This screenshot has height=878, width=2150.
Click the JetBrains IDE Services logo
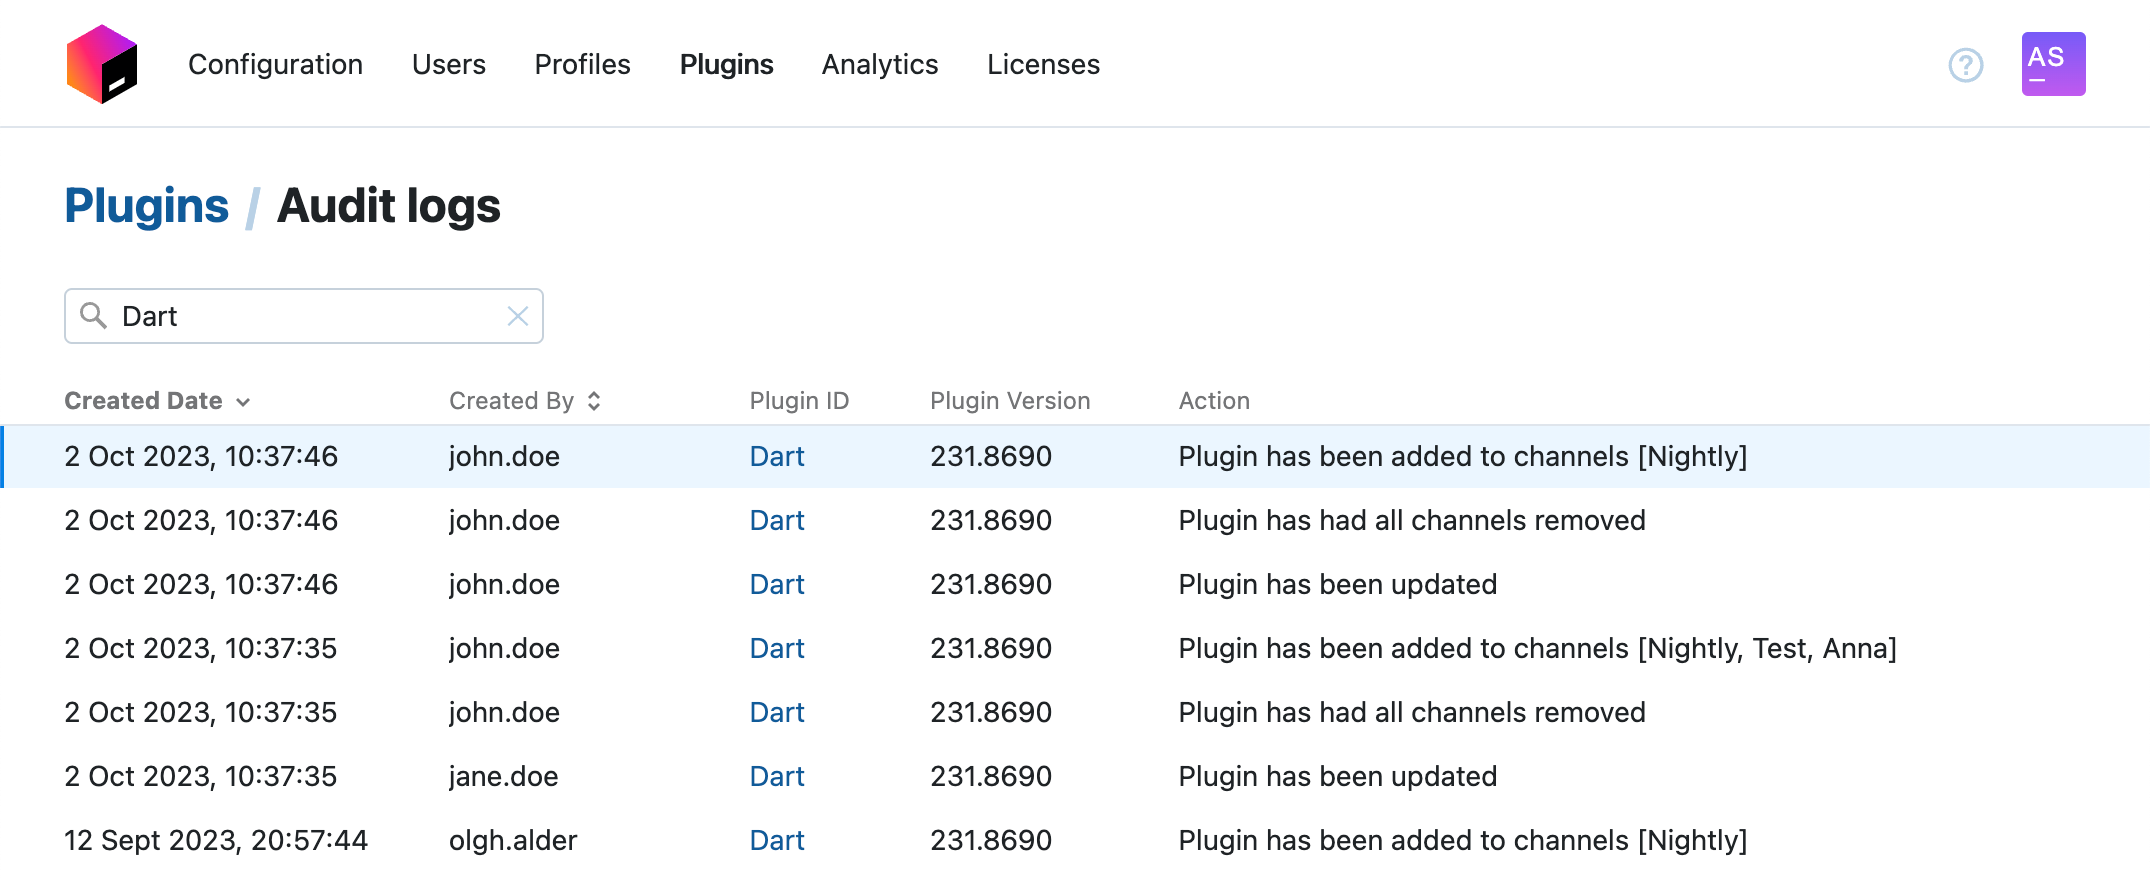pyautogui.click(x=102, y=64)
